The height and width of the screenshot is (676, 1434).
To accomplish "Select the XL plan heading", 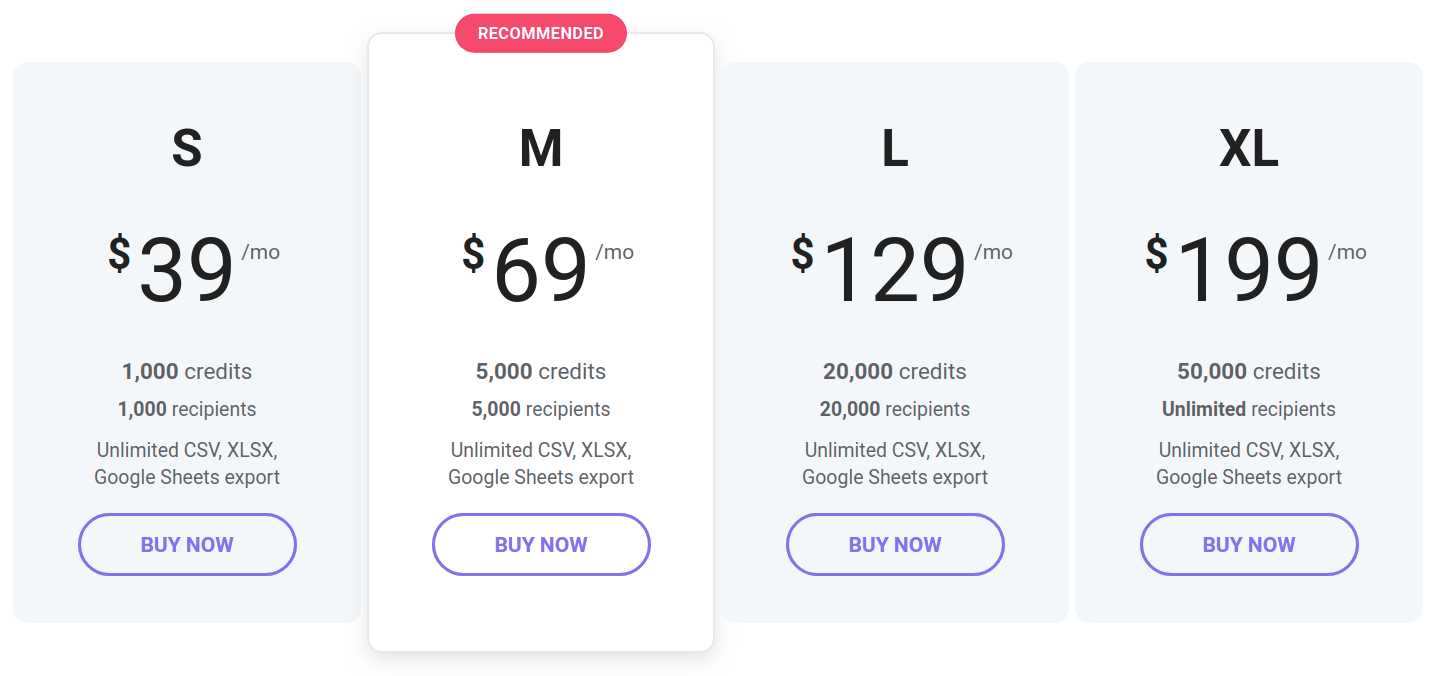I will tap(1249, 148).
